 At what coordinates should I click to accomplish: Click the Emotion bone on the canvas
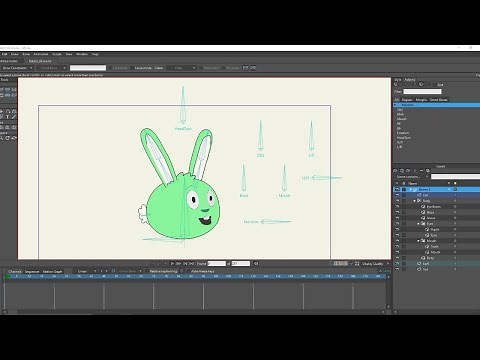click(276, 221)
